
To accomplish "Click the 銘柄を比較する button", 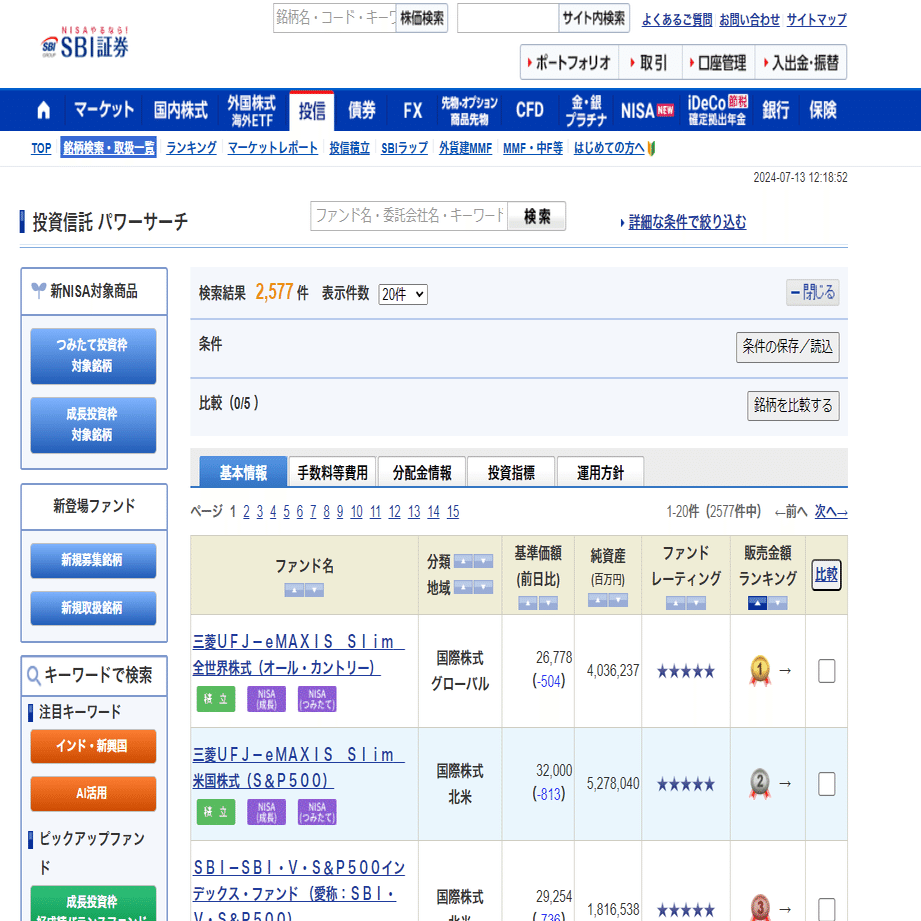I will coord(793,405).
